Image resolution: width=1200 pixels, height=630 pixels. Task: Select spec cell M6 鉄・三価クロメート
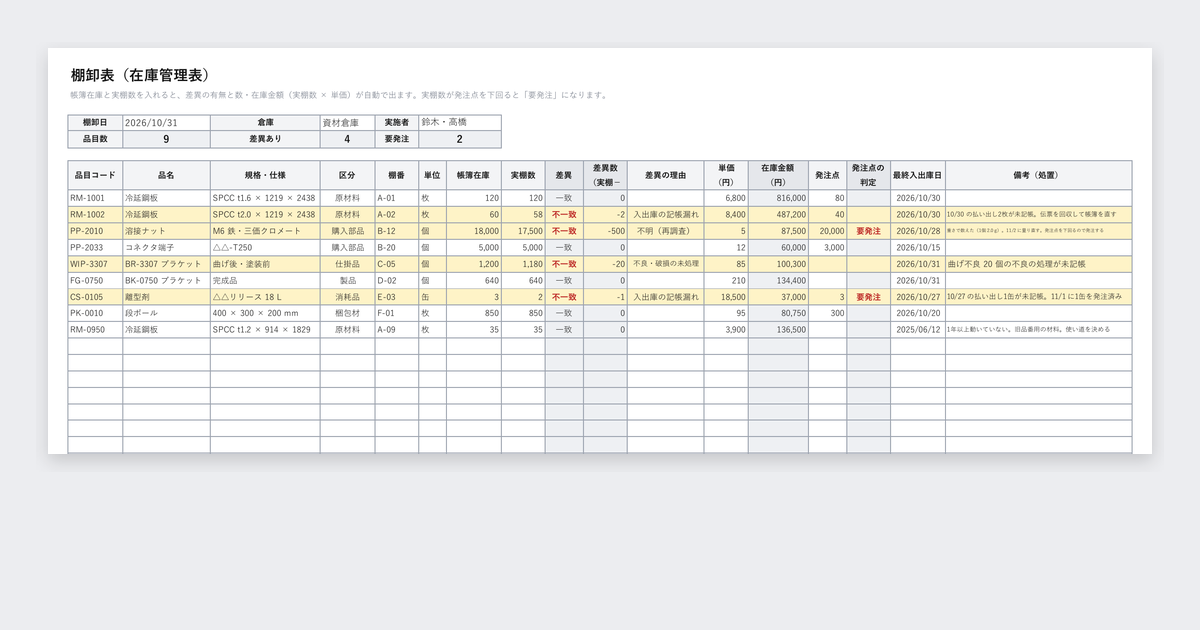tap(265, 231)
